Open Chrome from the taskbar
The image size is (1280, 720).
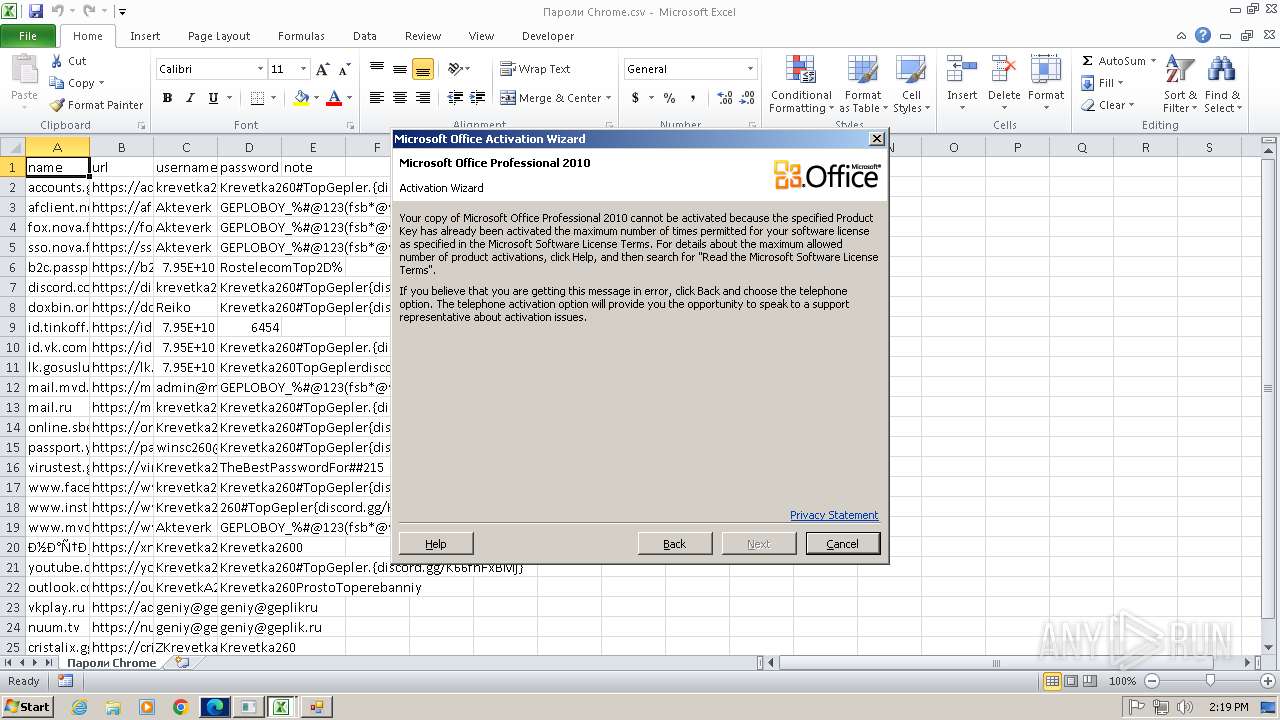pos(180,707)
